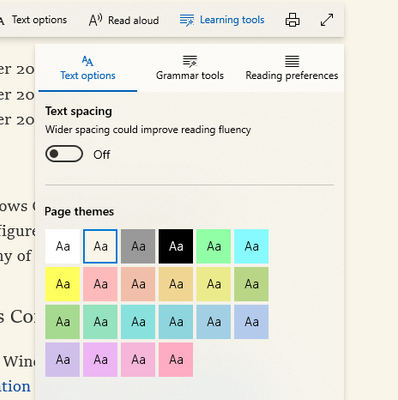Click the Reading preferences lines icon
The height and width of the screenshot is (400, 398).
pos(292,61)
